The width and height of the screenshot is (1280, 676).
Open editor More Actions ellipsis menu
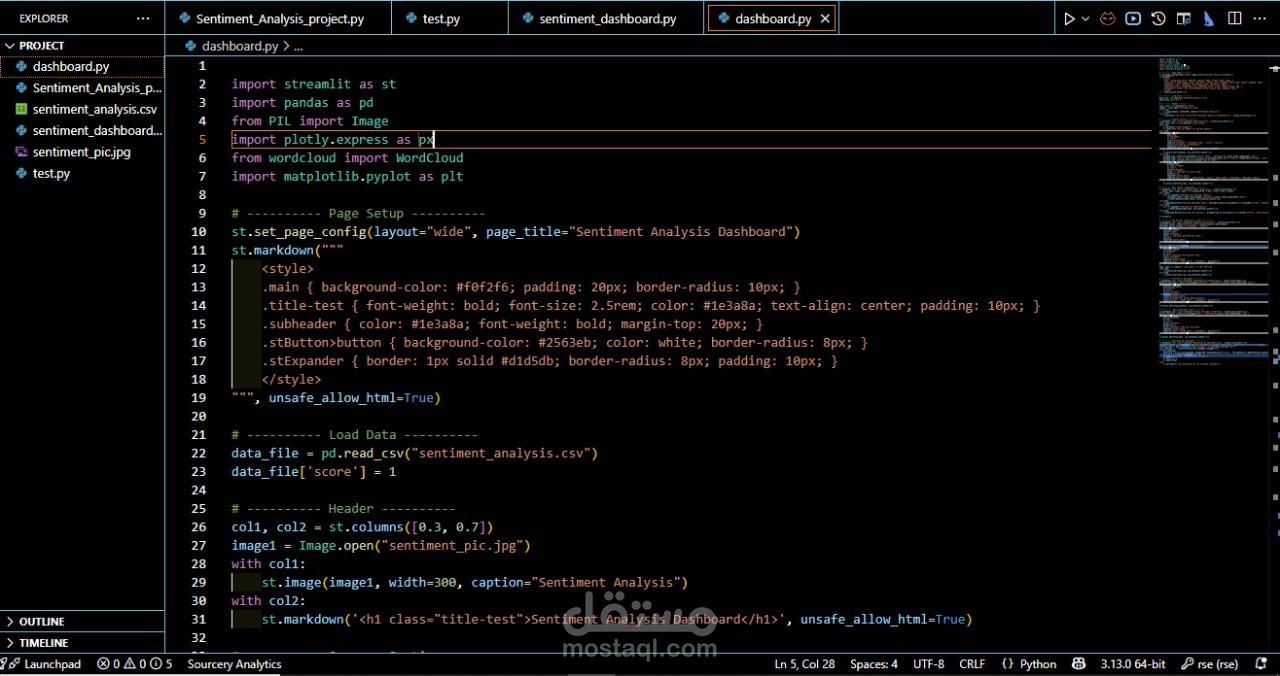click(x=1260, y=19)
